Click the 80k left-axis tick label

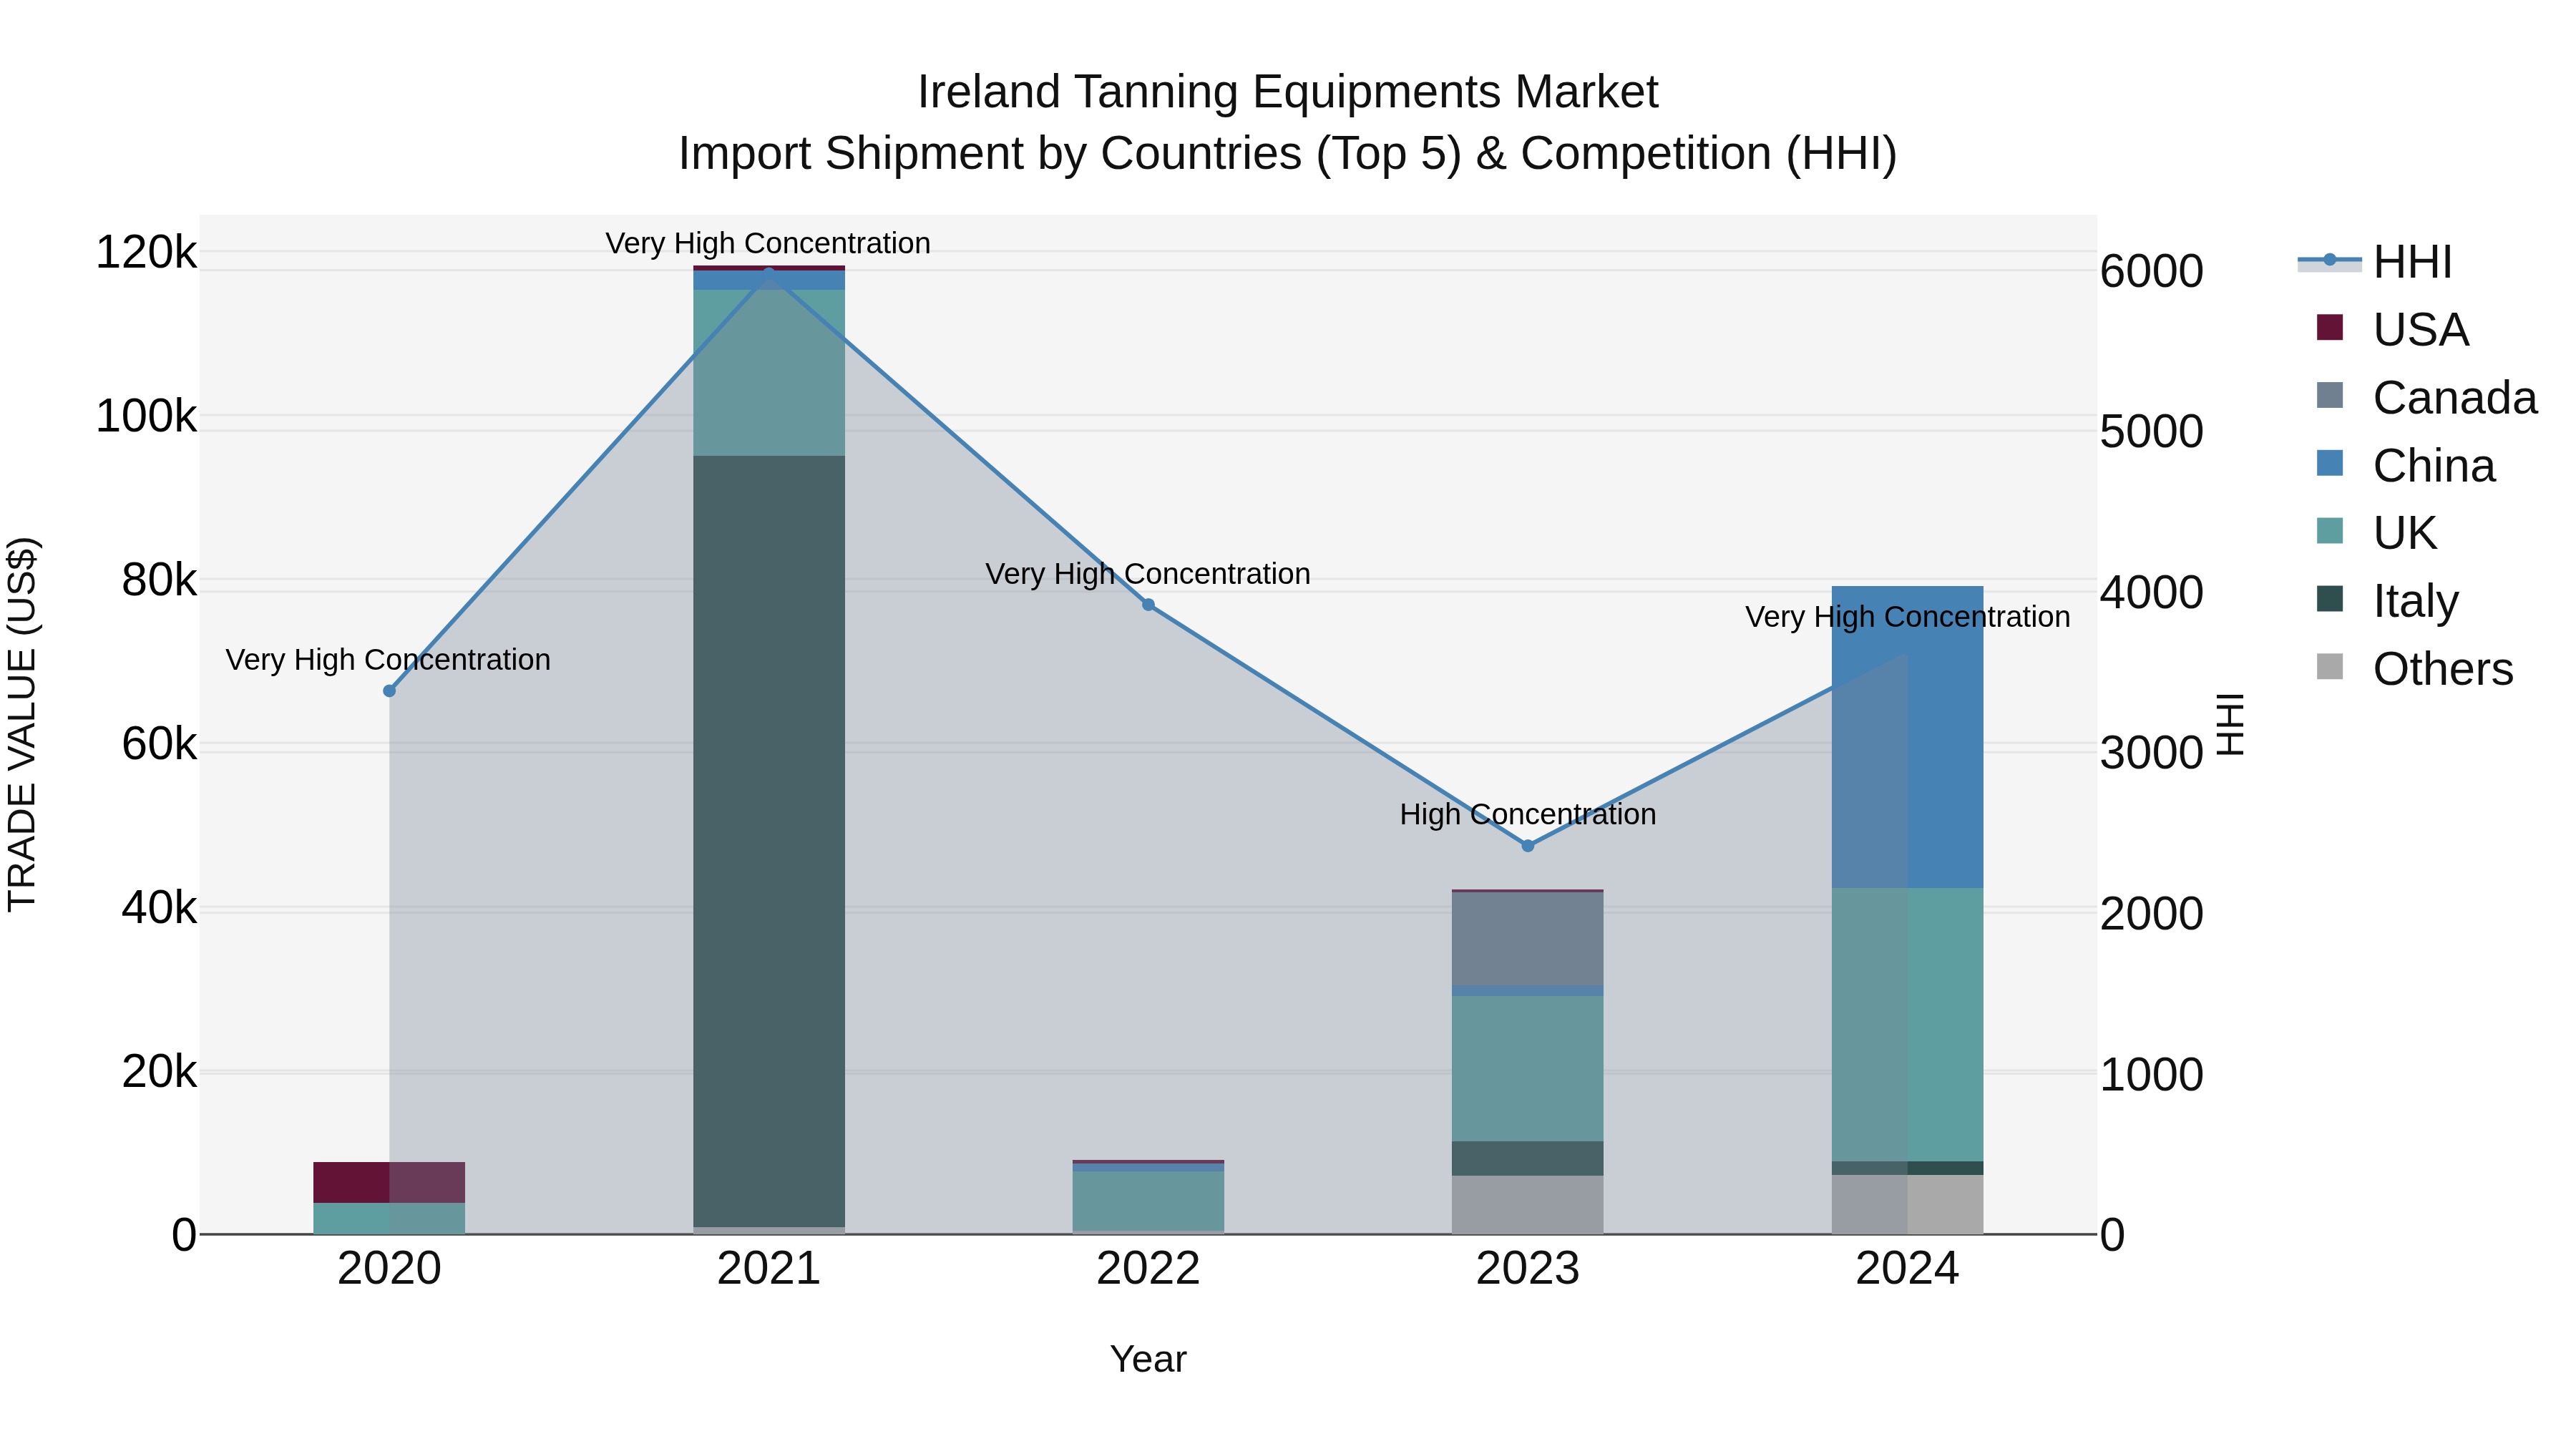(159, 580)
